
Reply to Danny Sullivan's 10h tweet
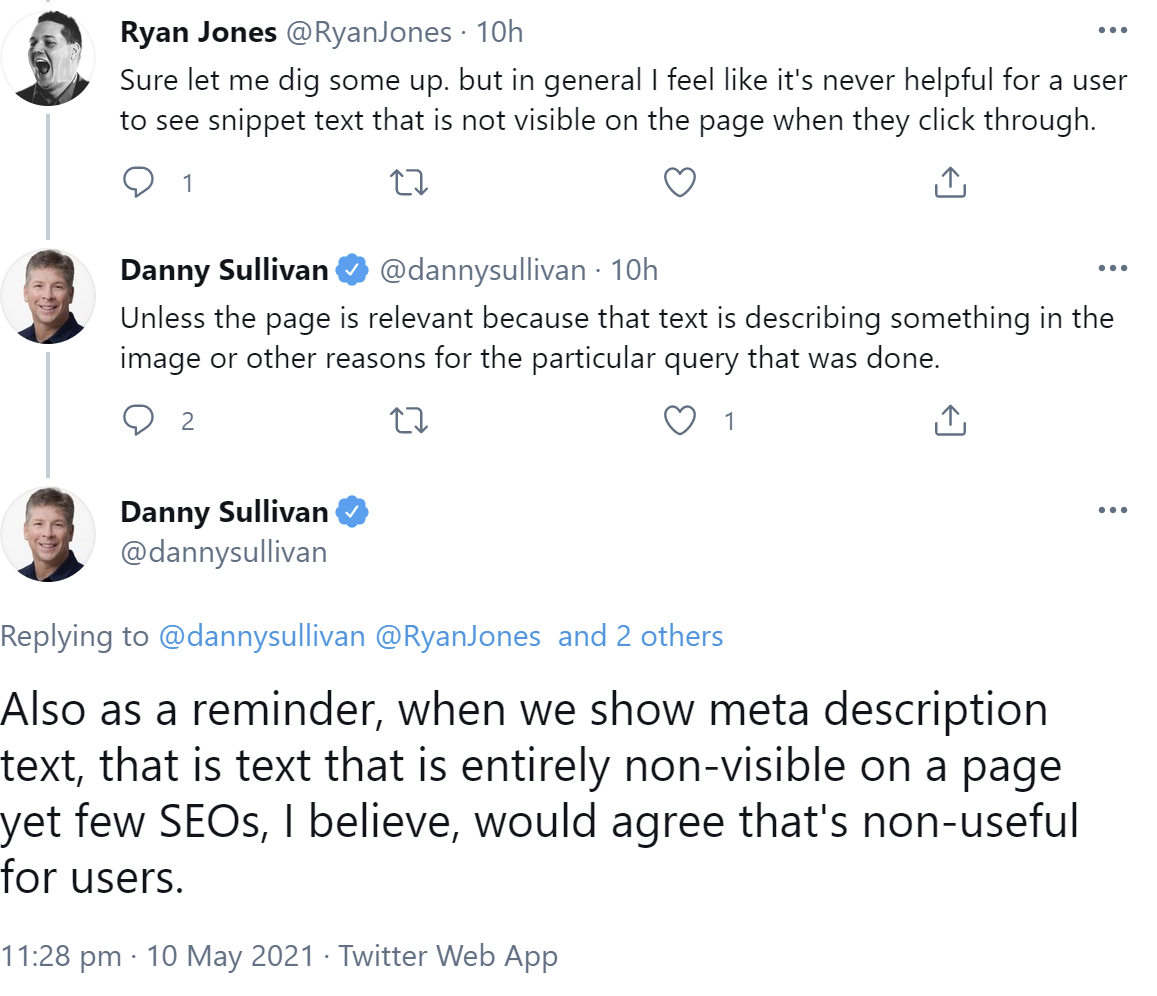click(138, 421)
